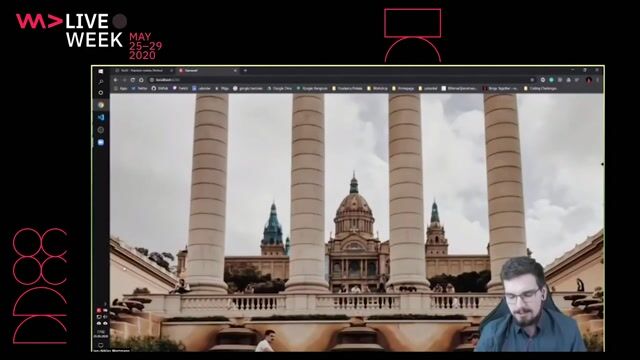Switch to the first browser tab
This screenshot has height=360, width=640.
point(144,71)
